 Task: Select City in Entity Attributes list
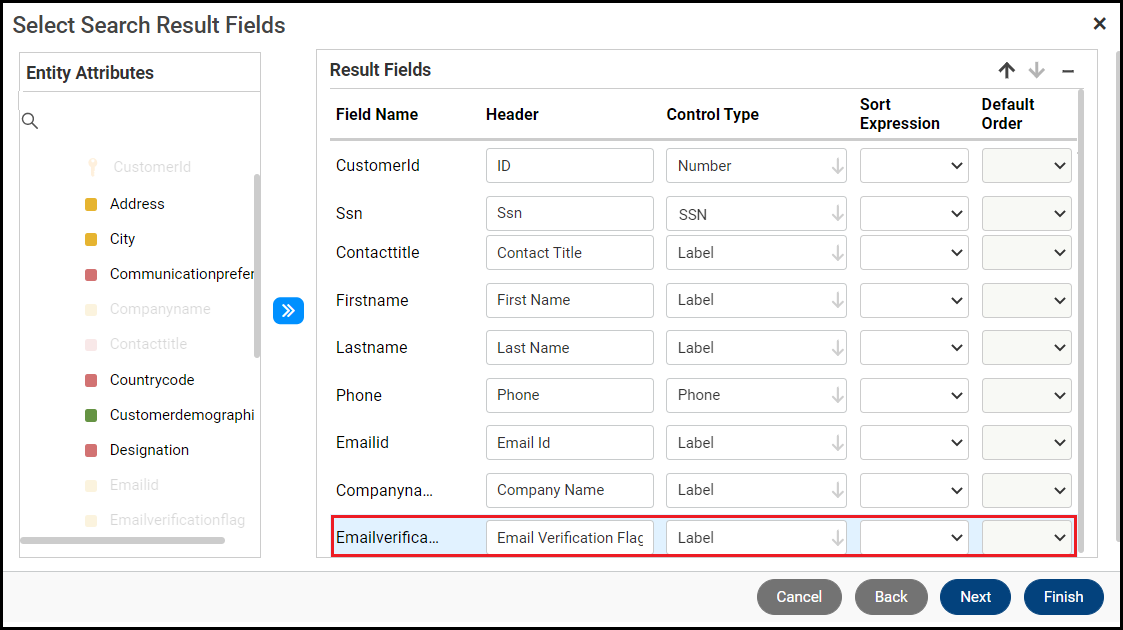click(122, 239)
